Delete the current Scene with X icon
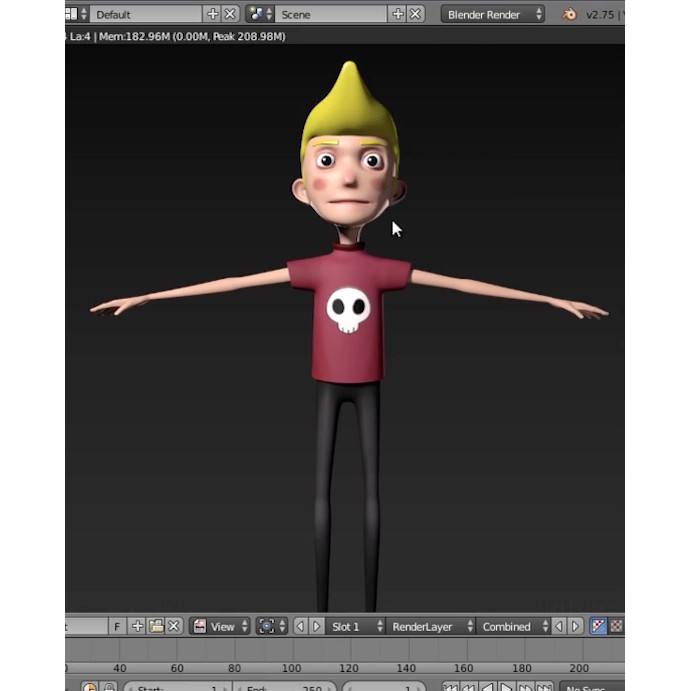The image size is (691, 691). tap(416, 14)
